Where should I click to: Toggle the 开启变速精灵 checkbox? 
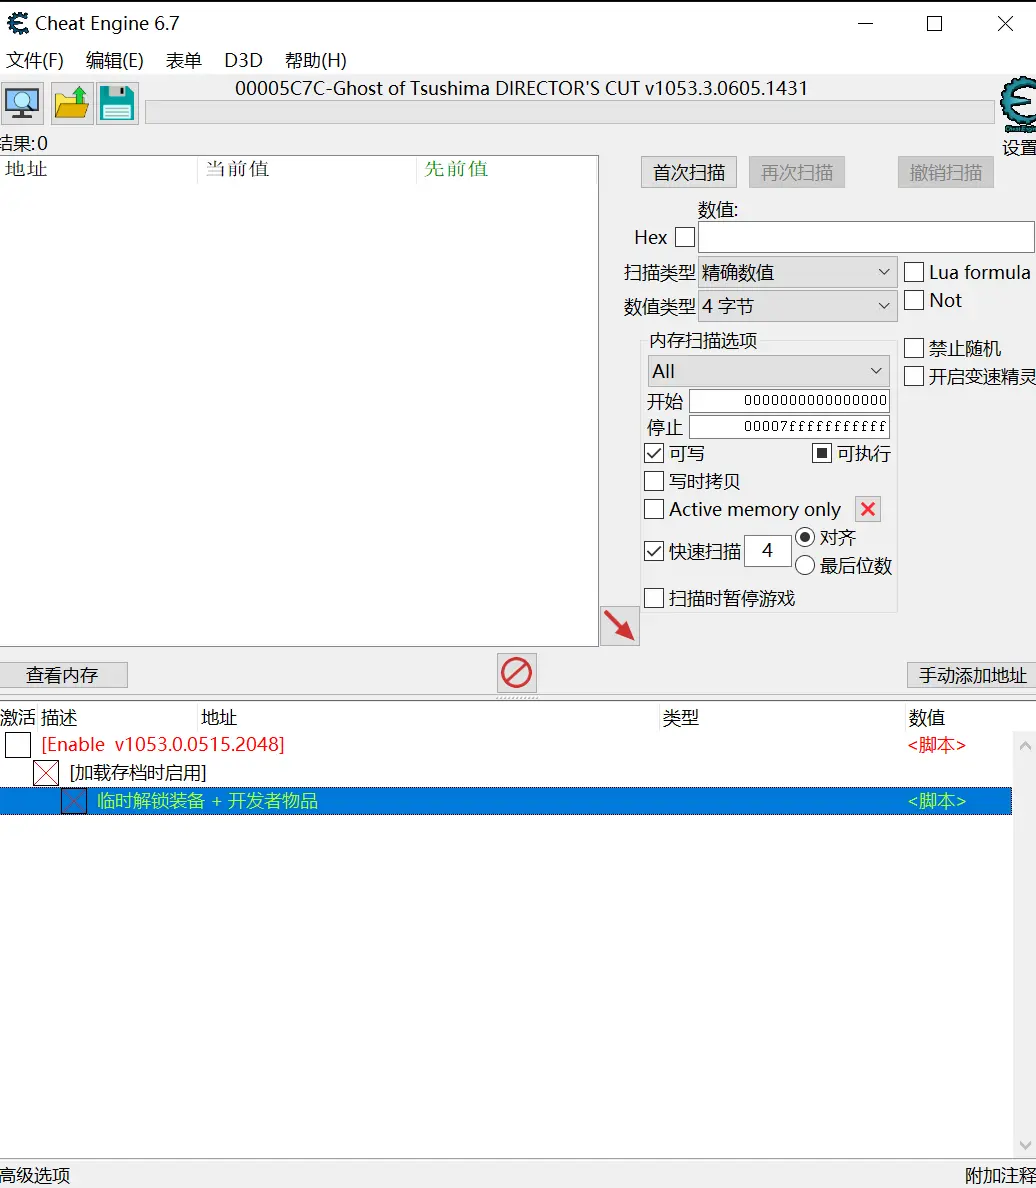(x=914, y=376)
